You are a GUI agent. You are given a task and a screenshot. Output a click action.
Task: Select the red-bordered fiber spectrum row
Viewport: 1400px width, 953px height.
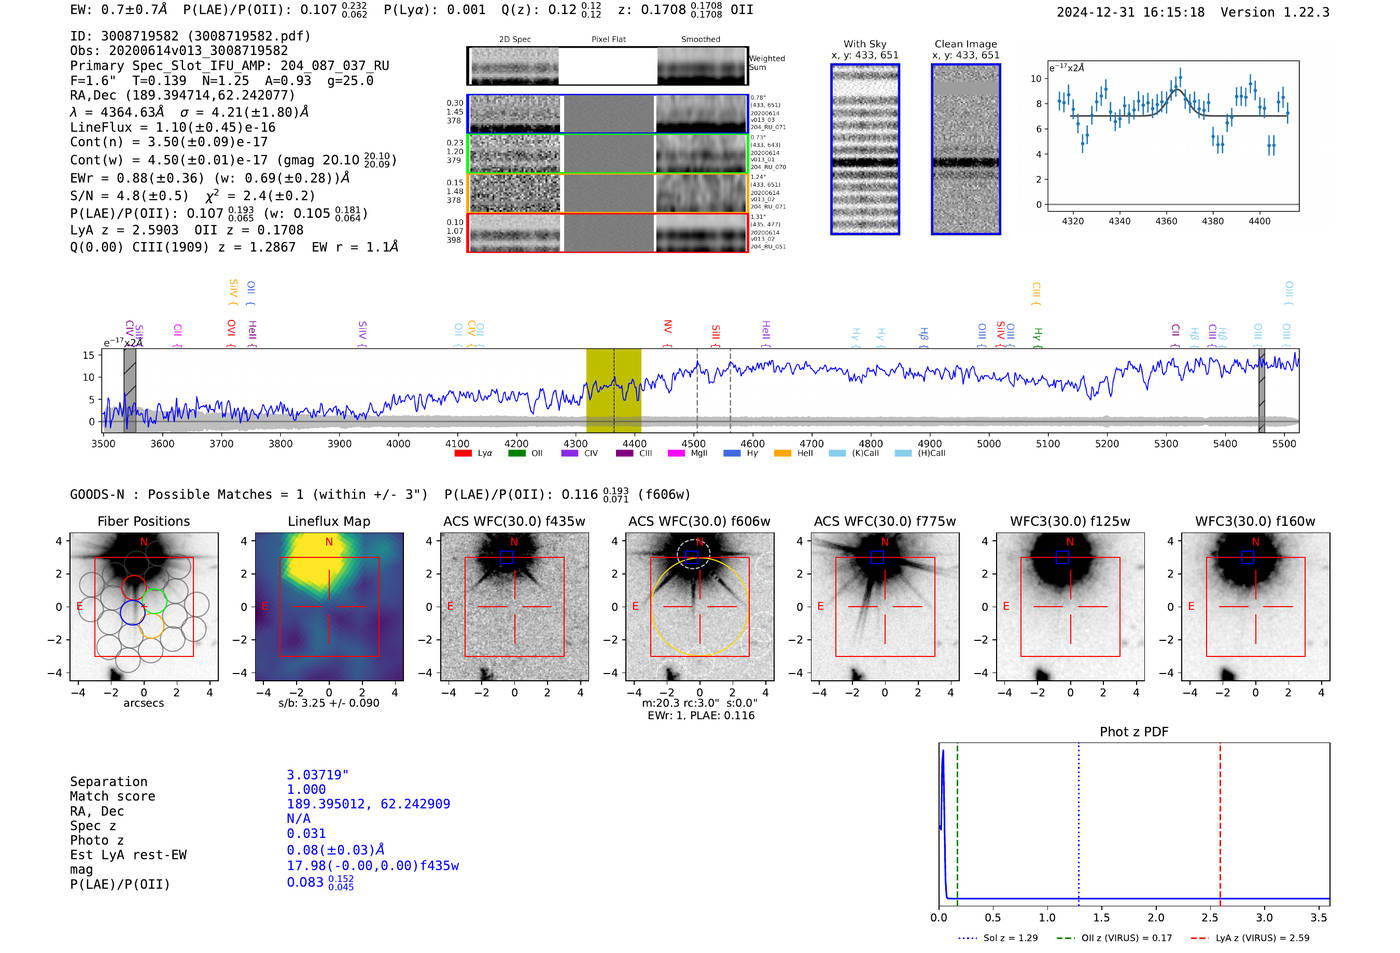coord(607,233)
